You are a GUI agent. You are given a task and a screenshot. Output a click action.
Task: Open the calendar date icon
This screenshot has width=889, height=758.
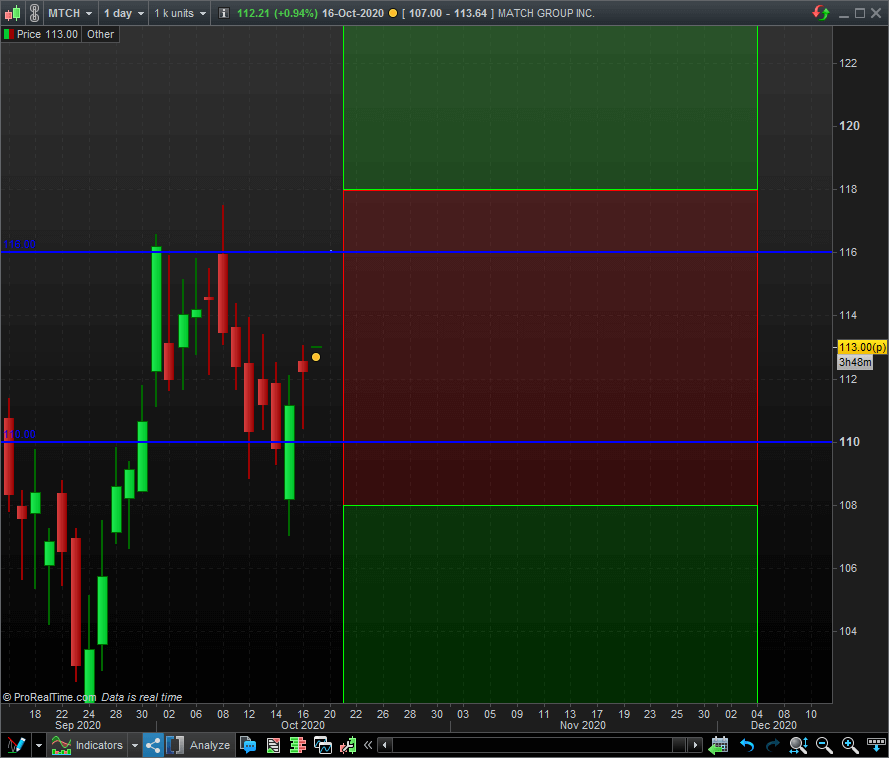tap(719, 745)
